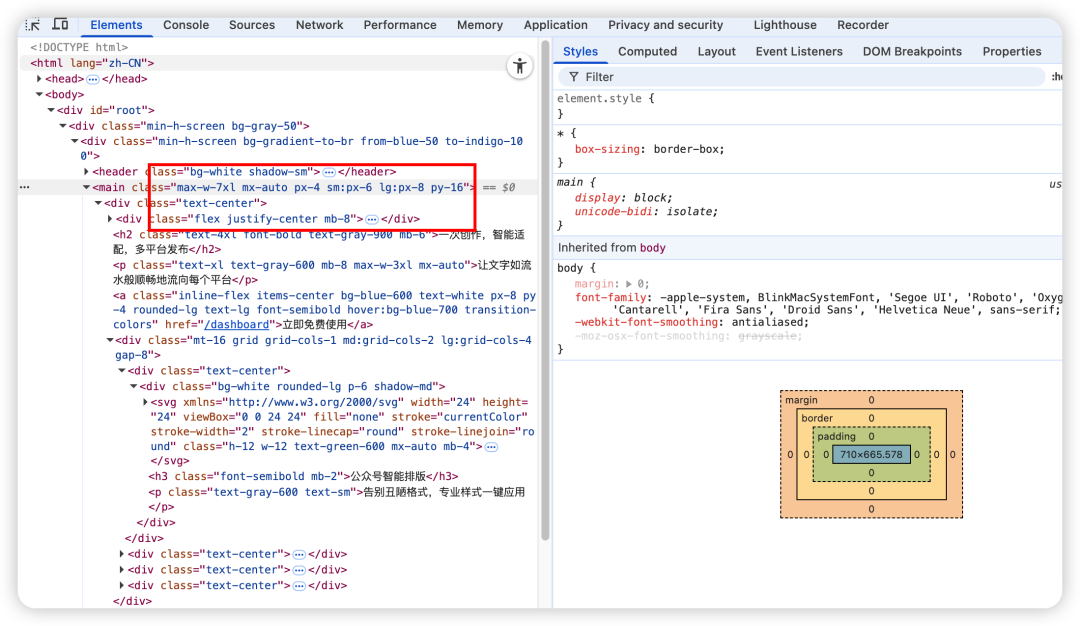
Task: Switch to the Layout sub-tab
Action: (x=716, y=52)
